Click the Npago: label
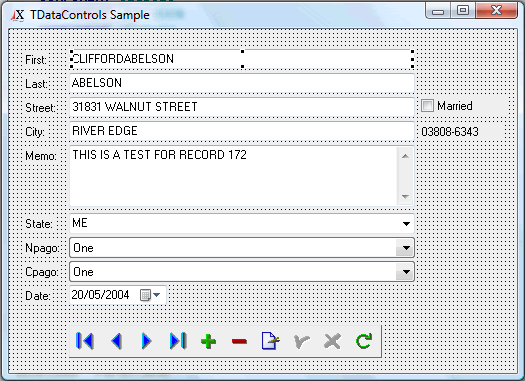Screen dimensions: 525x381 (x=42, y=248)
